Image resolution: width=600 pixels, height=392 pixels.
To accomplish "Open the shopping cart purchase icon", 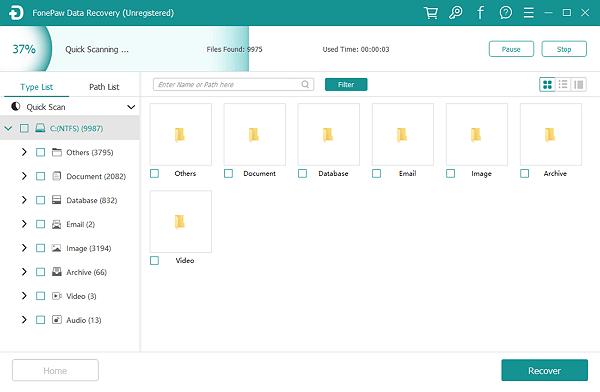I will (431, 13).
